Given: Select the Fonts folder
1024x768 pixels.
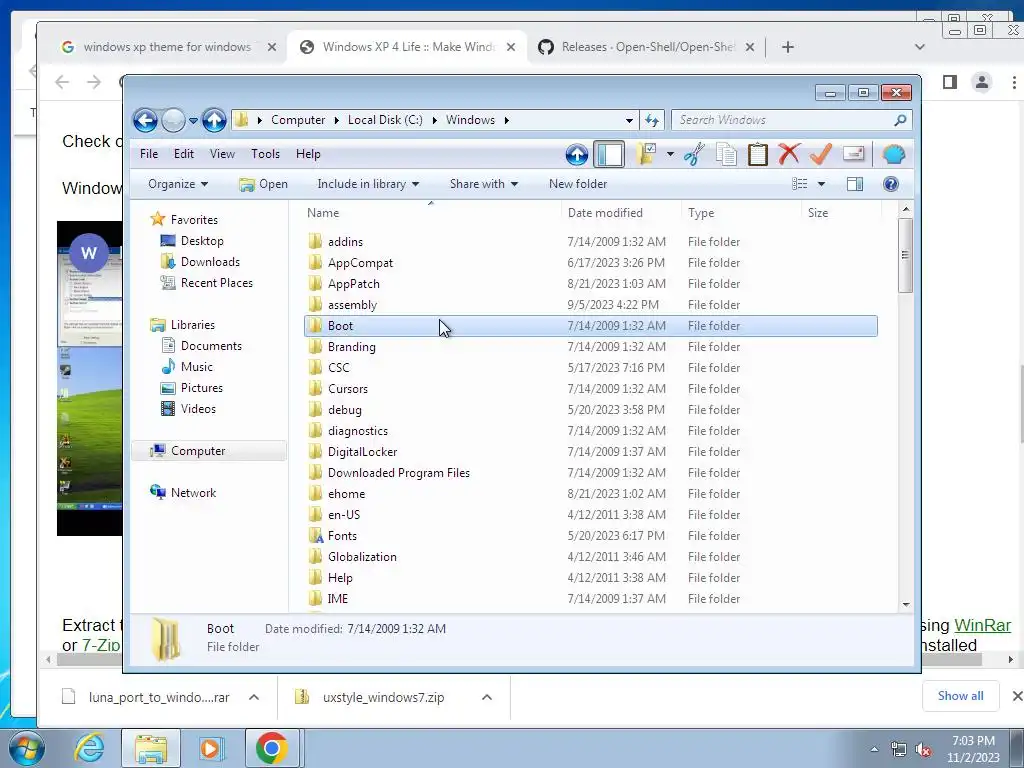Looking at the screenshot, I should point(590,536).
